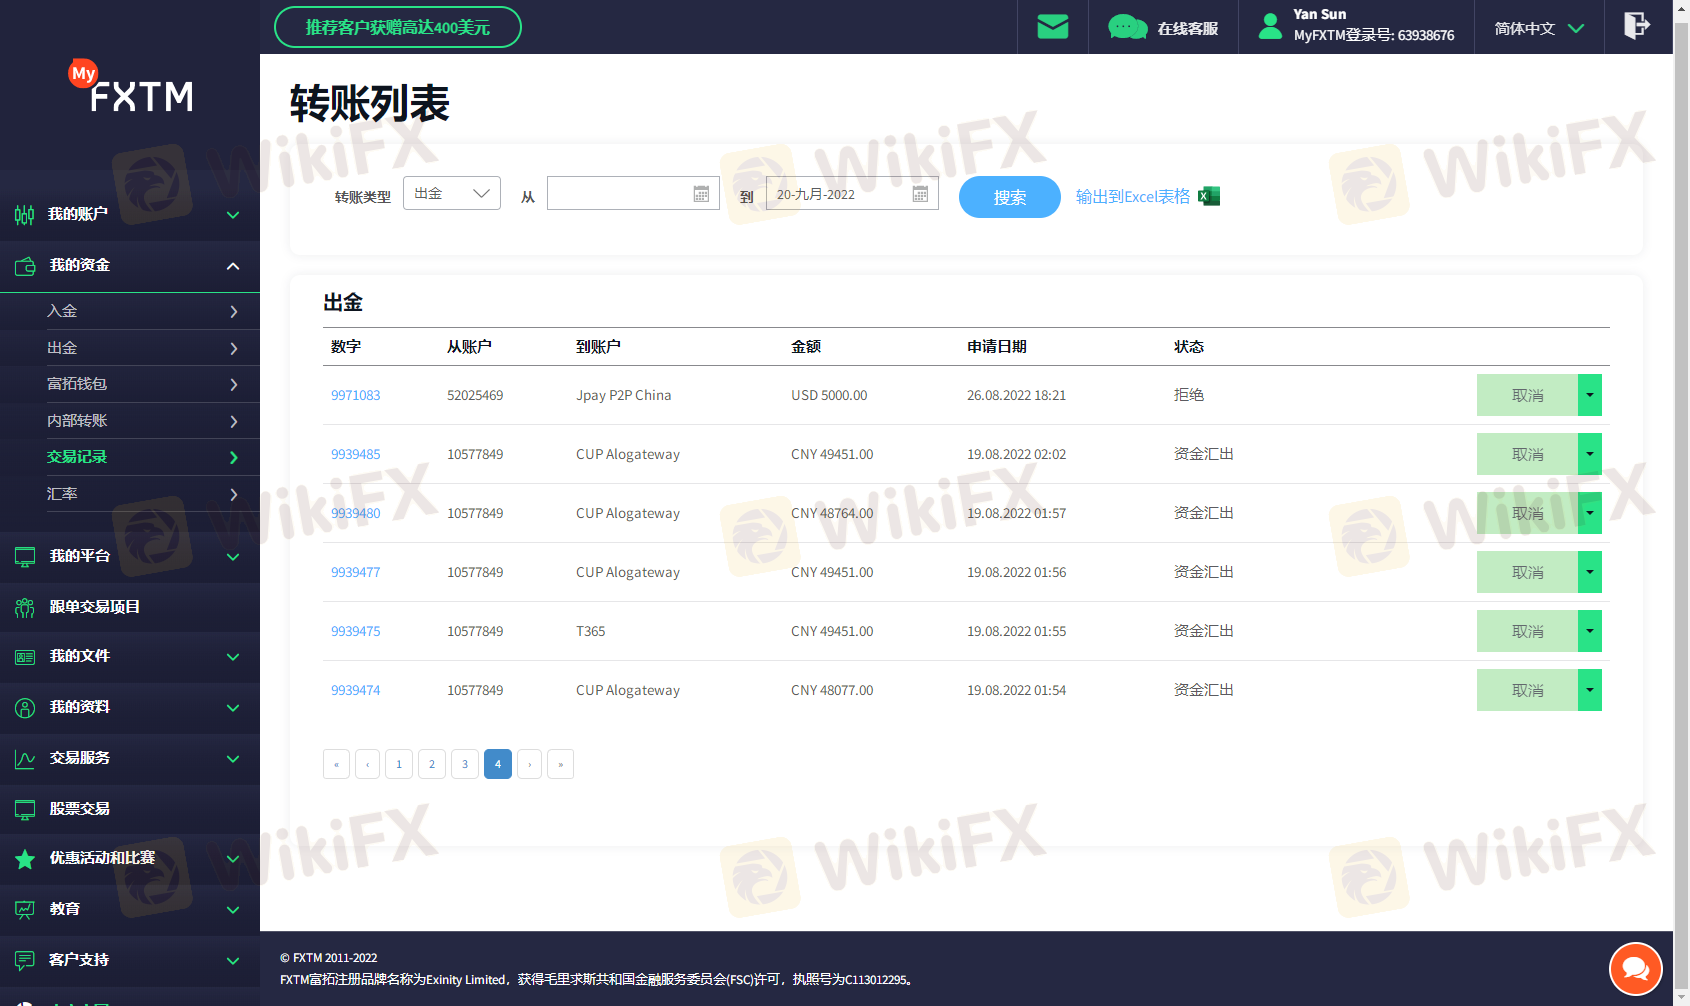Expand the 交易服务 sidebar menu

pos(233,759)
